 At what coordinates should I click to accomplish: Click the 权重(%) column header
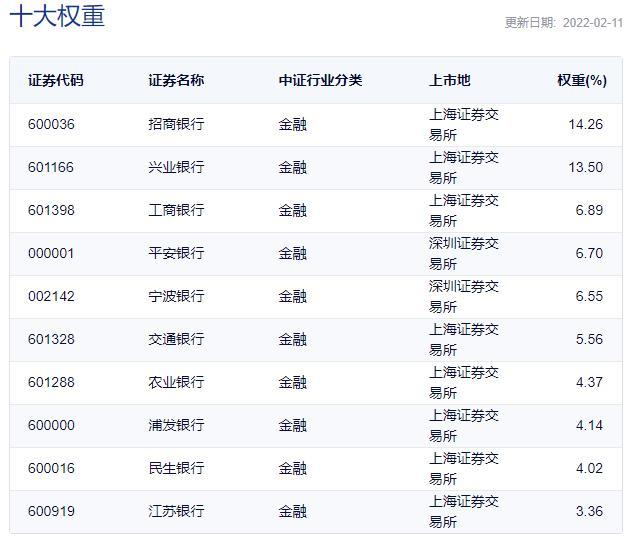point(581,80)
